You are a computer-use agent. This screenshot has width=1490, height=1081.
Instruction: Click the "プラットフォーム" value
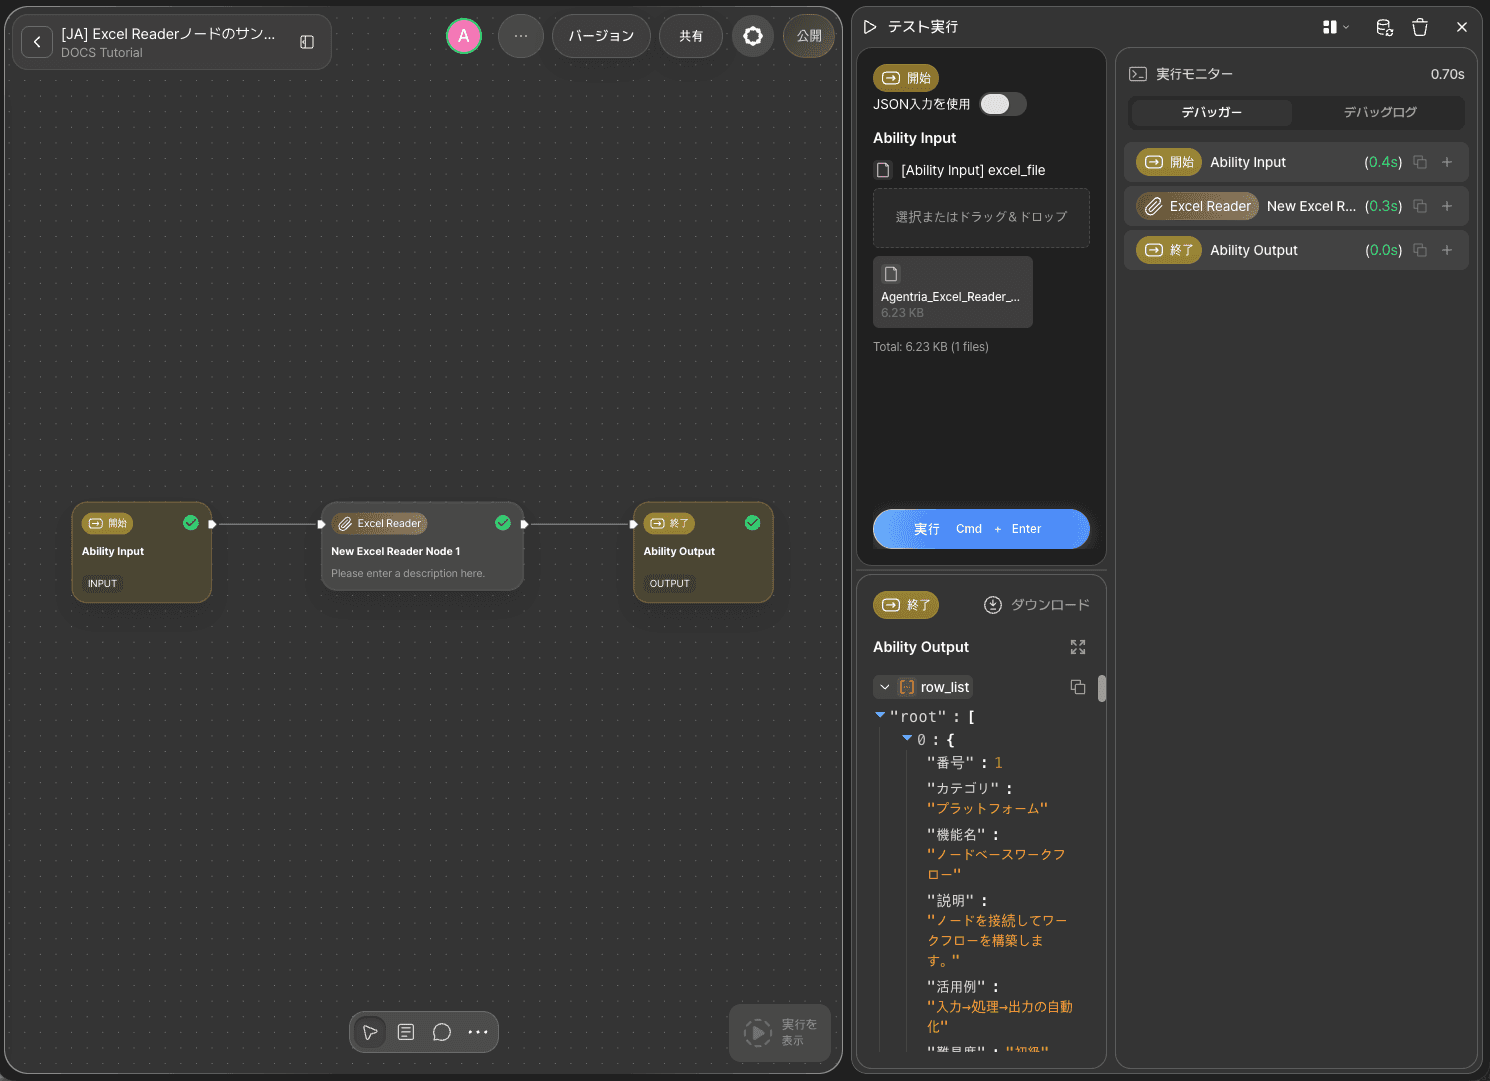(987, 808)
